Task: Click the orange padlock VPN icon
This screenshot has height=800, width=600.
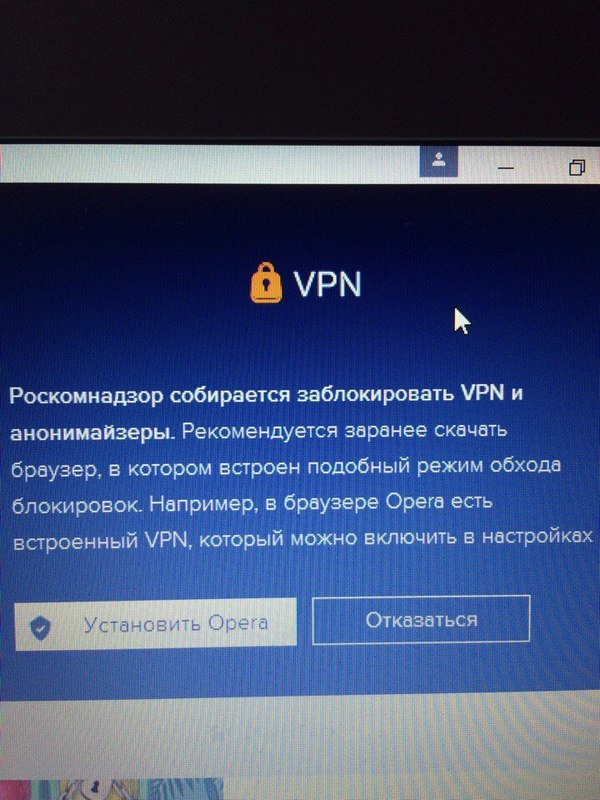Action: point(266,283)
